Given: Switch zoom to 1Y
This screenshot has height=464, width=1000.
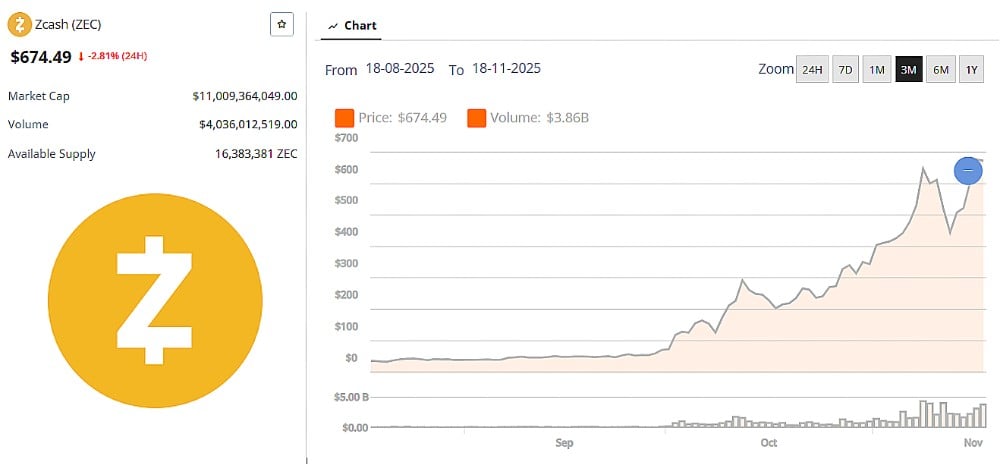Looking at the screenshot, I should [x=971, y=70].
